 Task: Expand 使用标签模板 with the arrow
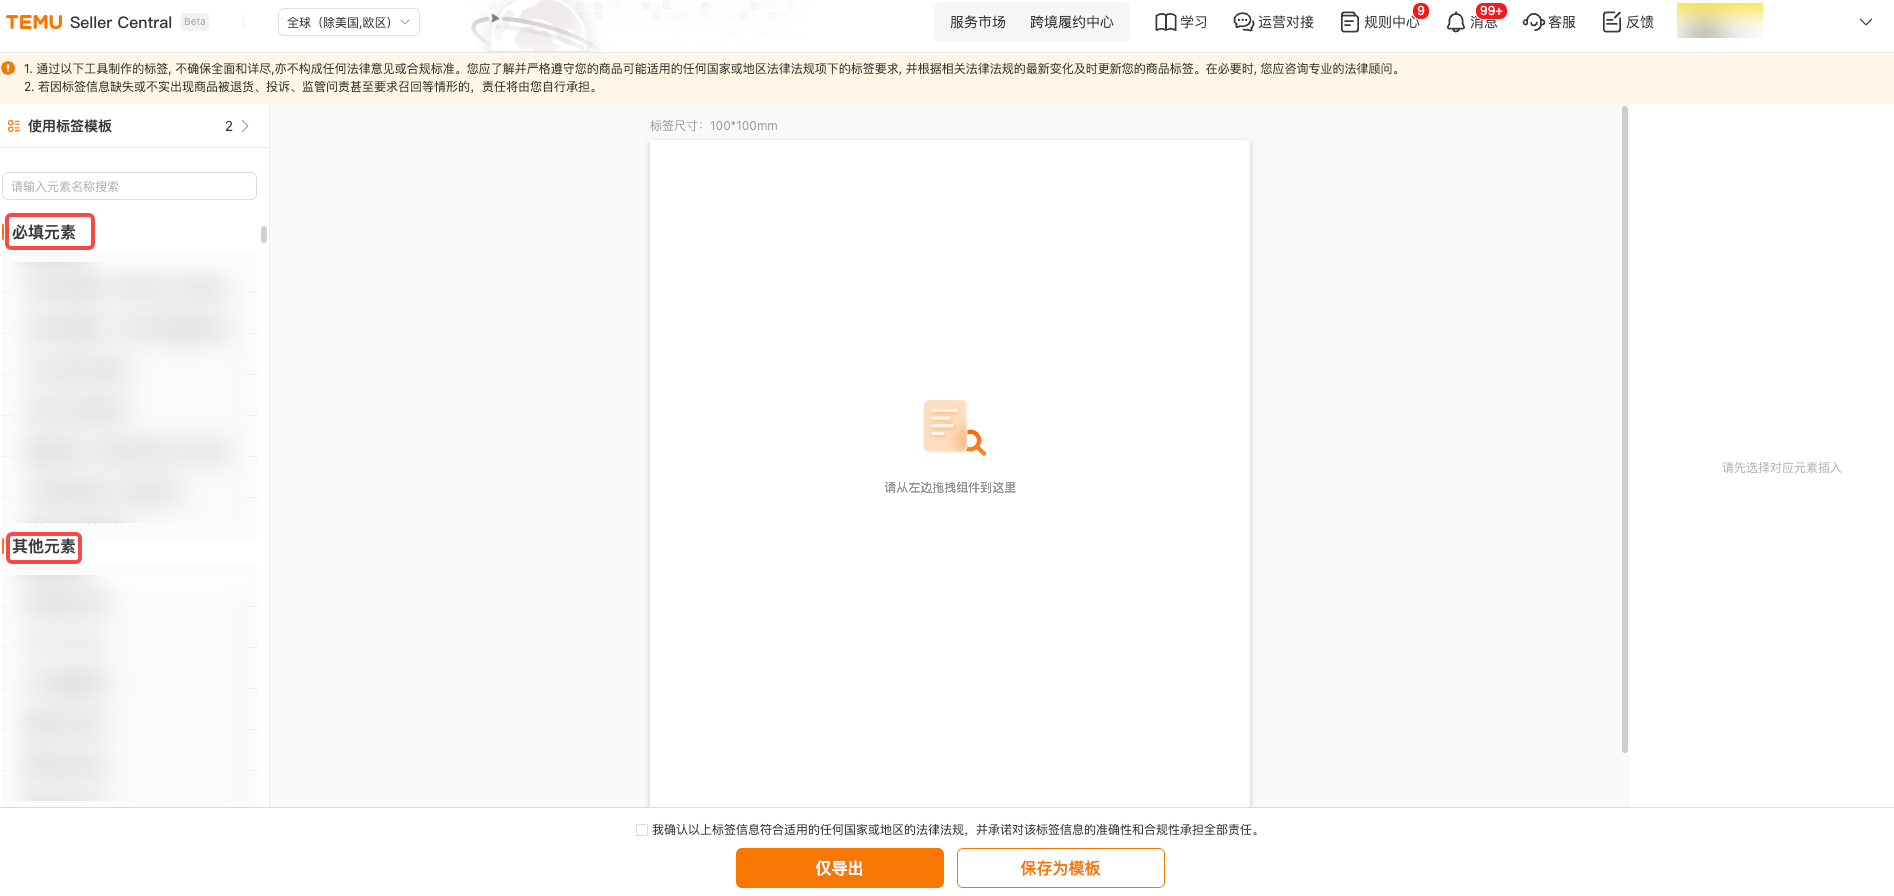tap(245, 126)
